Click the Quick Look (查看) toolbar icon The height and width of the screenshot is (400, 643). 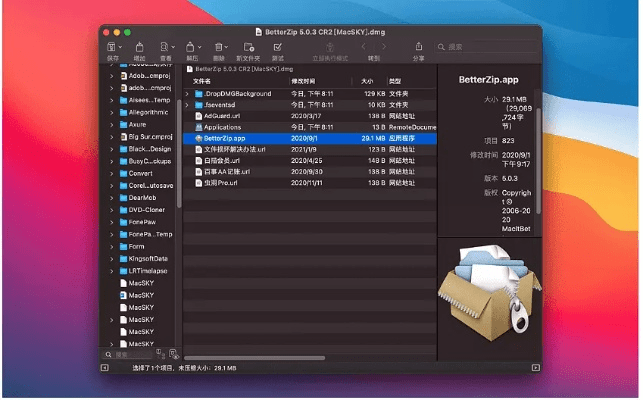pyautogui.click(x=164, y=47)
